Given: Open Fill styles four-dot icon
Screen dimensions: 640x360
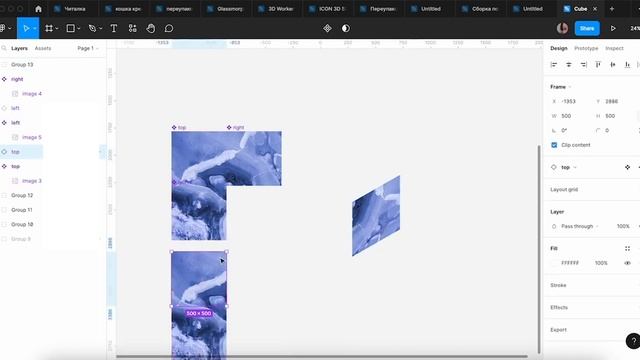Looking at the screenshot, I should click(x=627, y=248).
